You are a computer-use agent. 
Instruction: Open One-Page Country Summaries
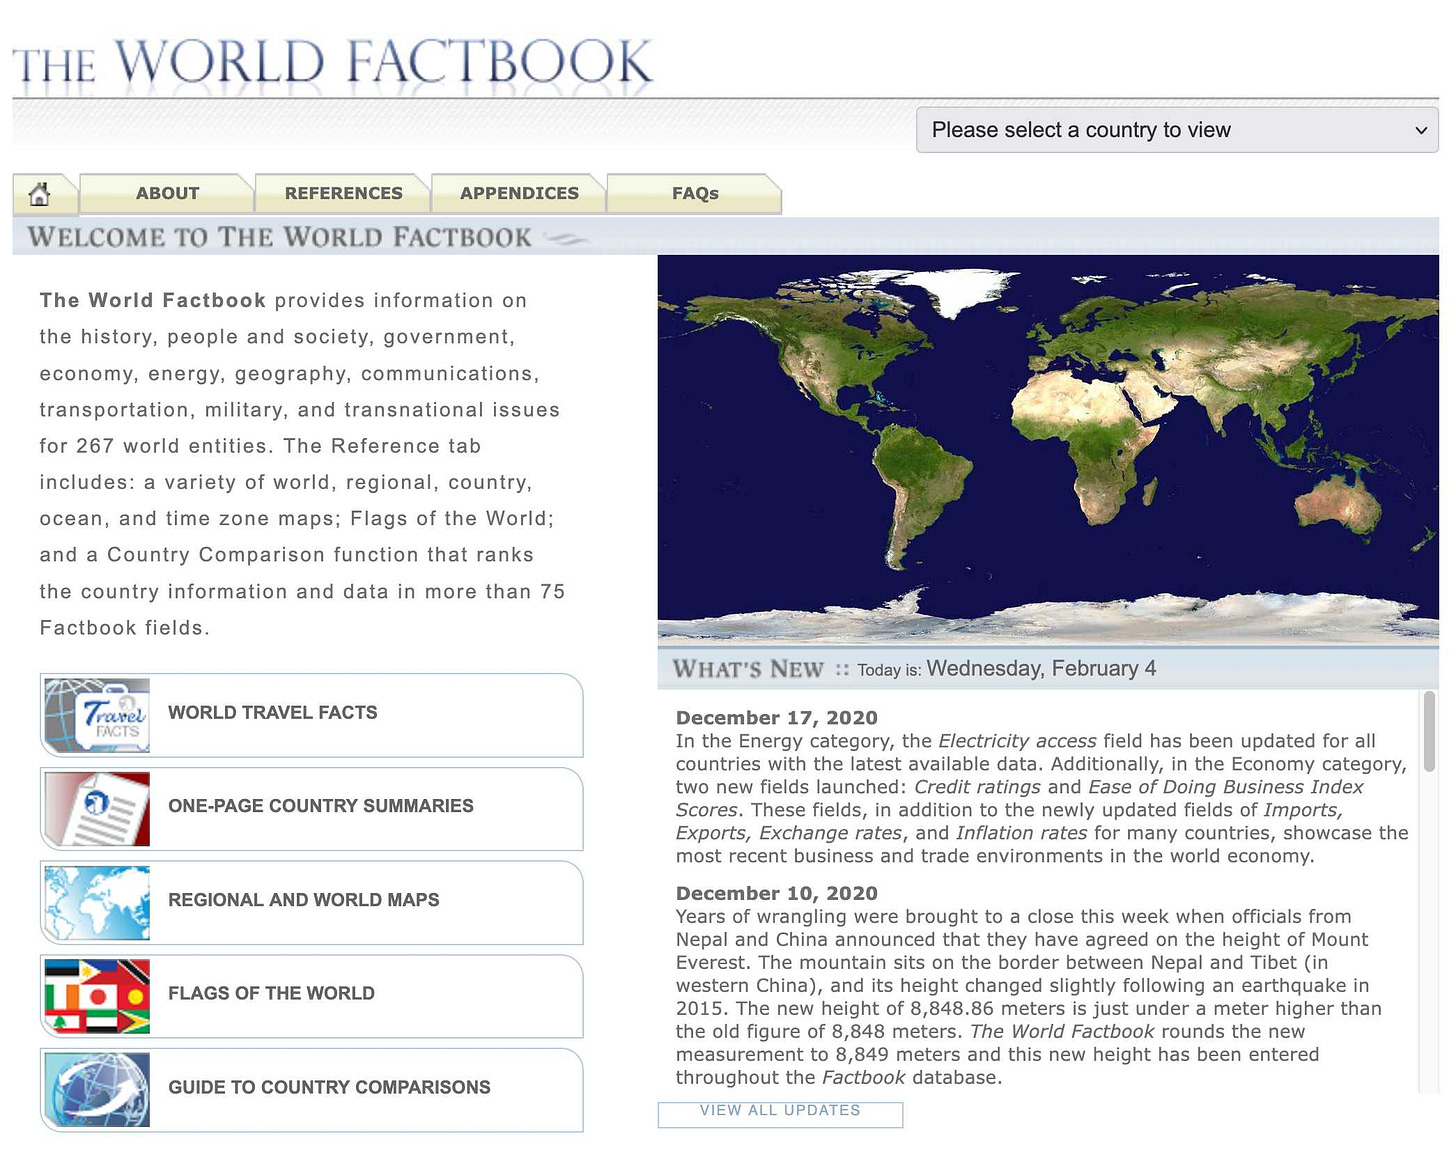pyautogui.click(x=320, y=806)
